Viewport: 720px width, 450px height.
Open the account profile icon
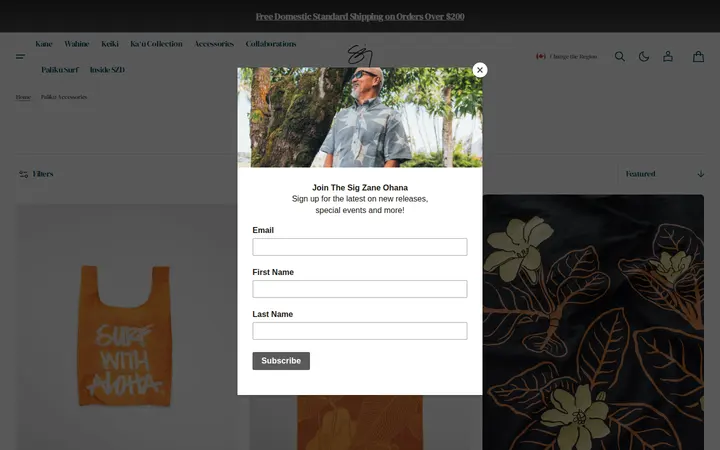[668, 56]
